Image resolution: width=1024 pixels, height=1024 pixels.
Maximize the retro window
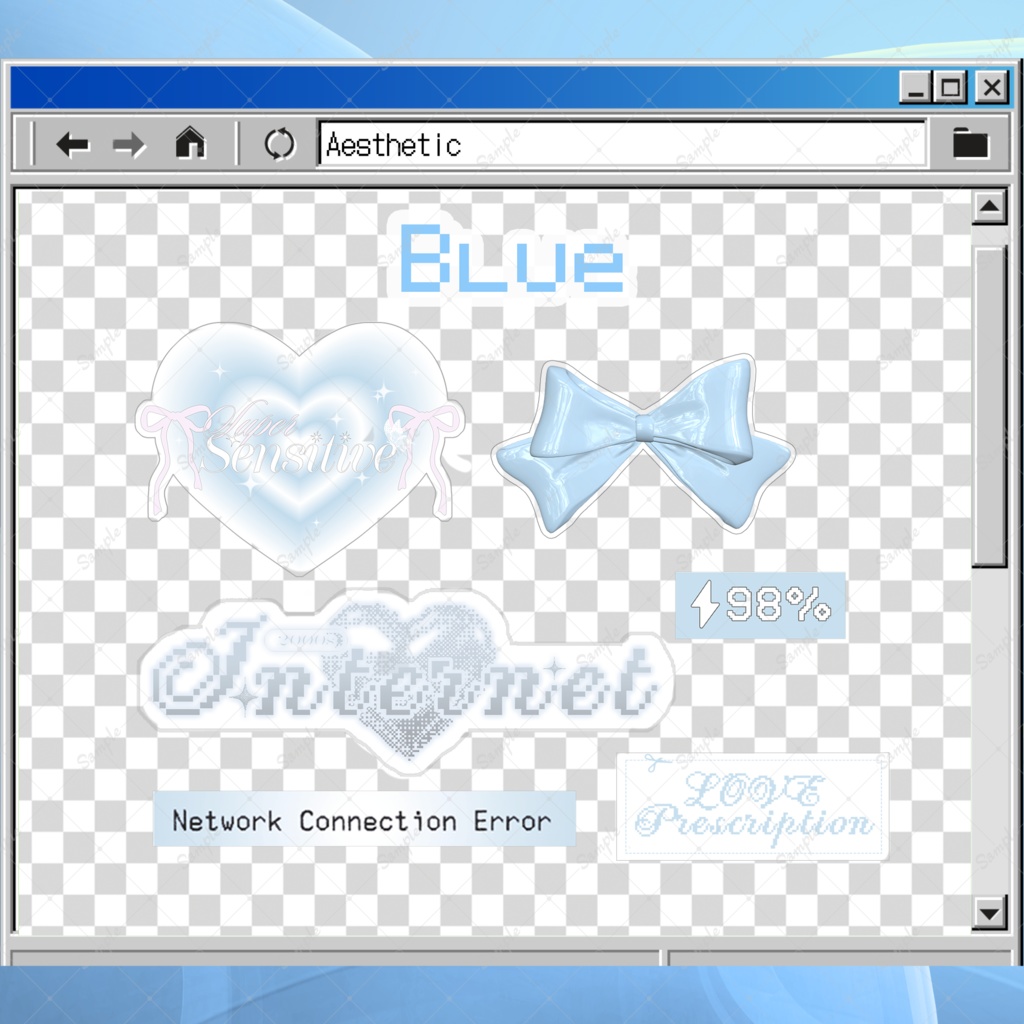point(951,87)
